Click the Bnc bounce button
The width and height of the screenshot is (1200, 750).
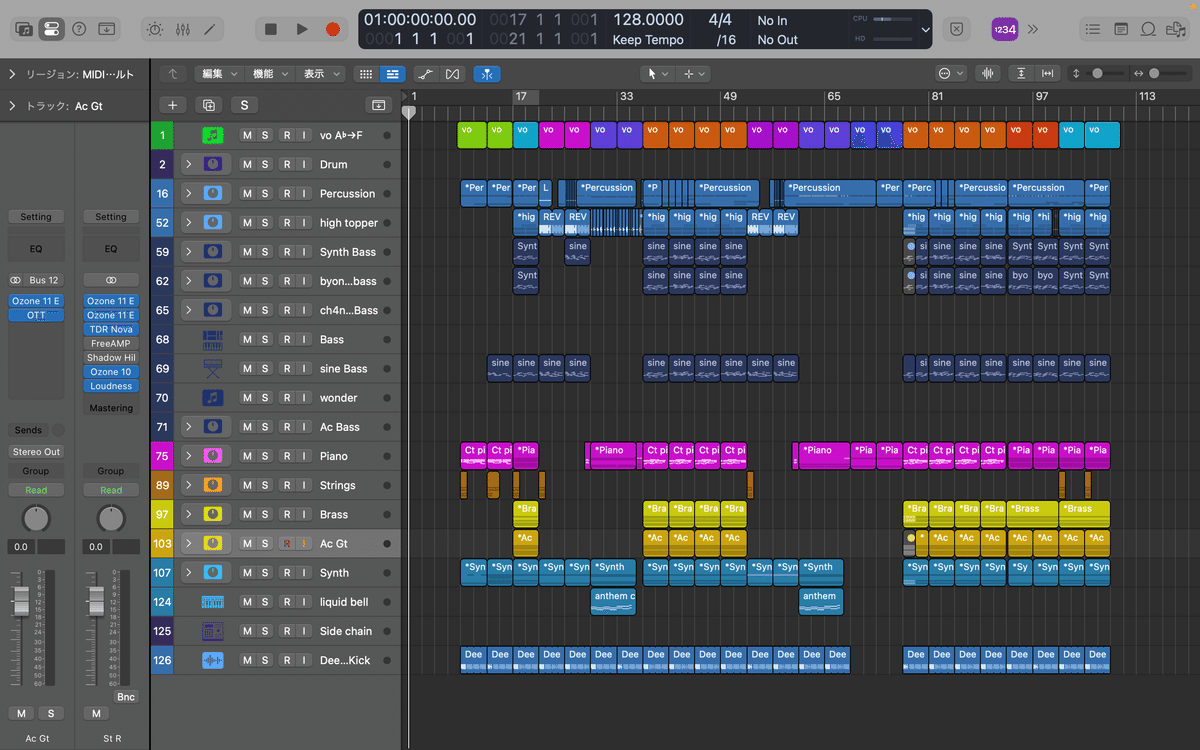pyautogui.click(x=126, y=697)
